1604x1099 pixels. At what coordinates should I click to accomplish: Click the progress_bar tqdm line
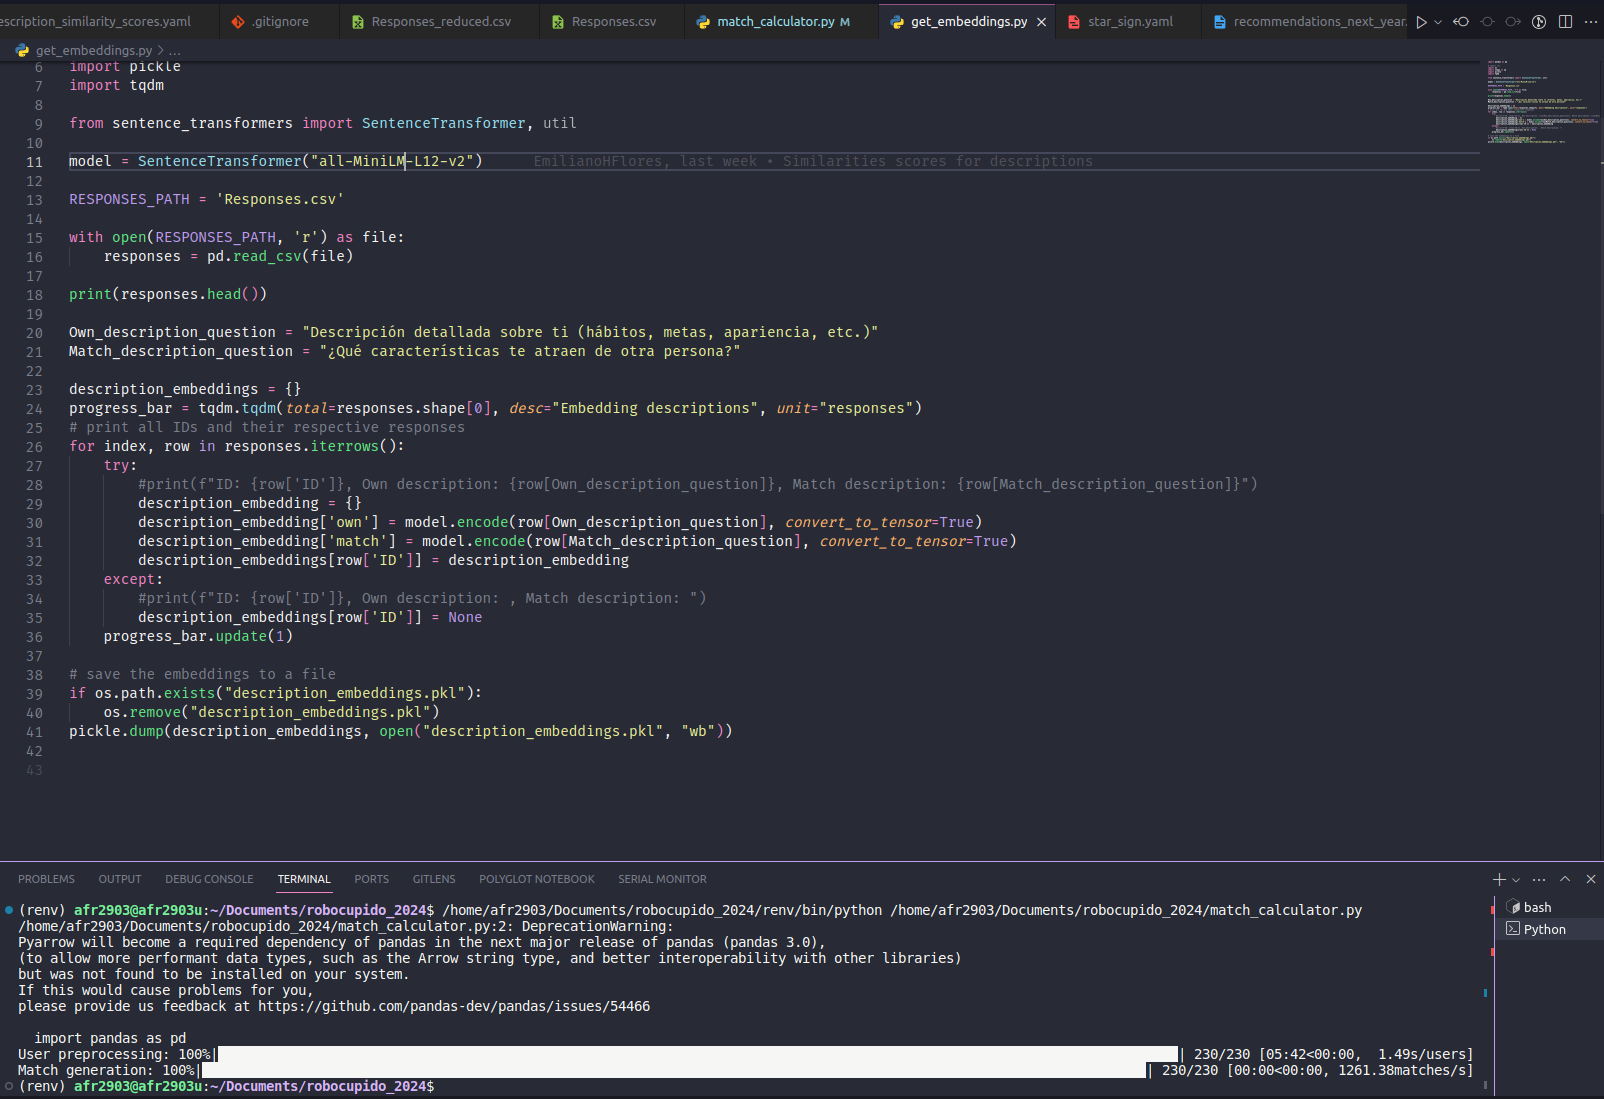[495, 408]
